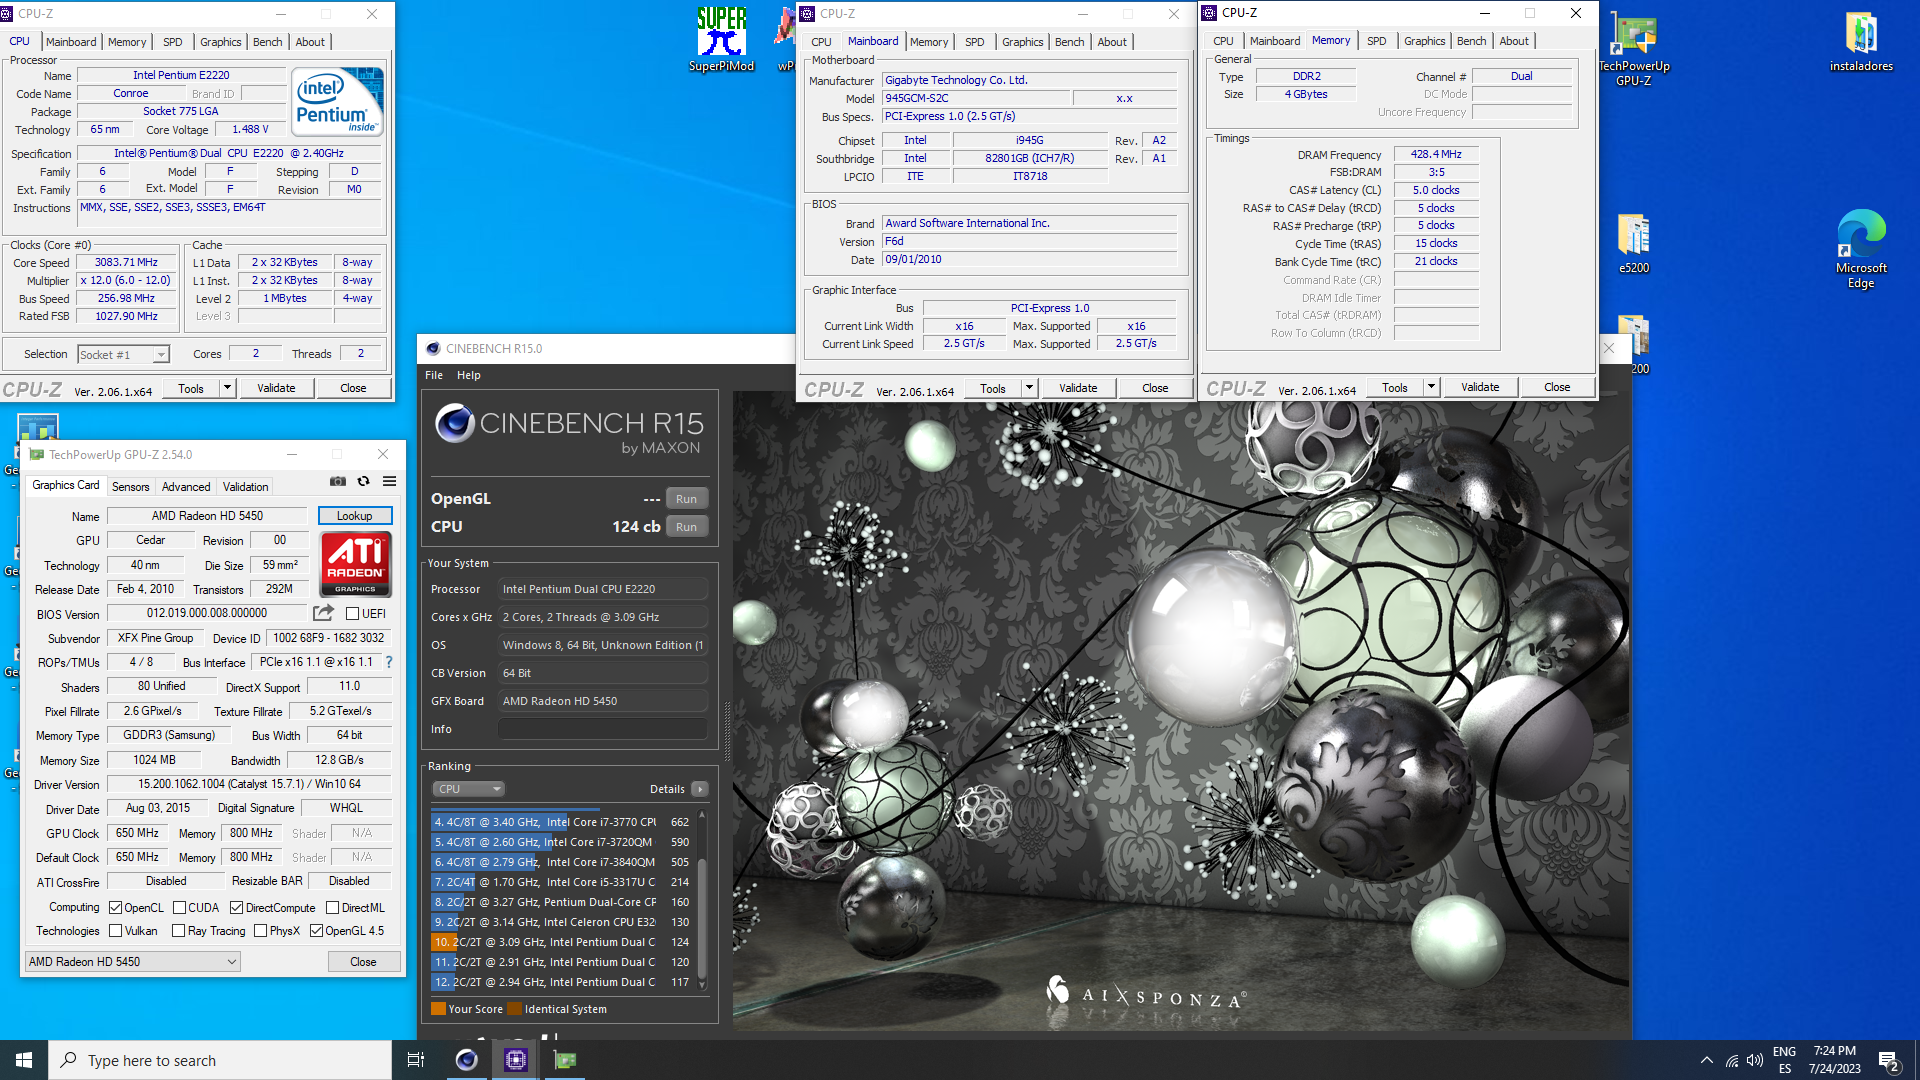This screenshot has width=1920, height=1080.
Task: Click ENG ES language indicator
Action: (x=1784, y=1060)
